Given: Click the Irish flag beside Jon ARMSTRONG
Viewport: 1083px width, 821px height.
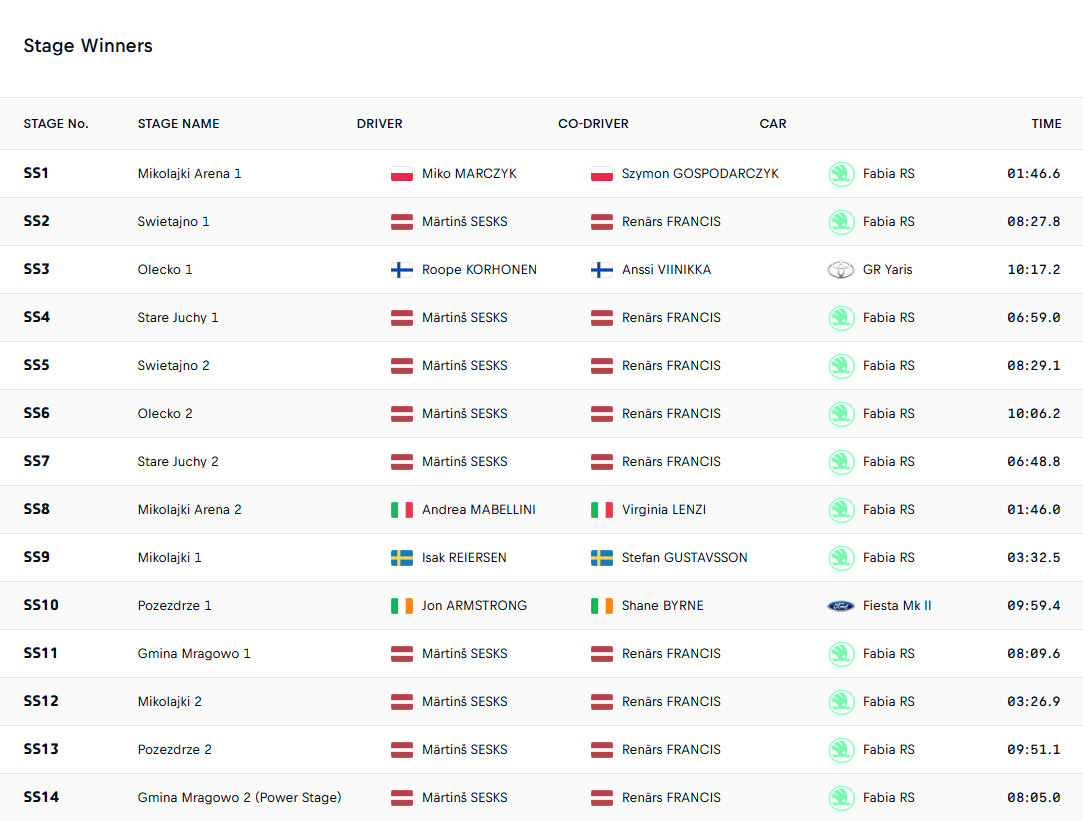Looking at the screenshot, I should point(401,606).
